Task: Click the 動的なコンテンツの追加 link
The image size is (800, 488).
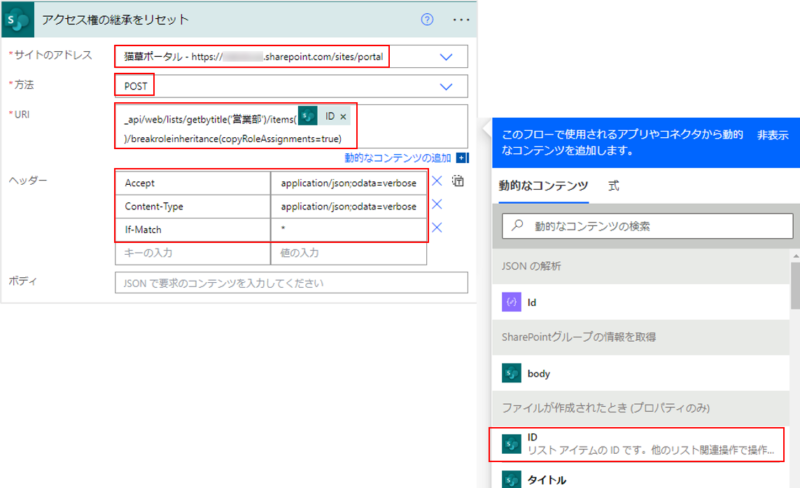Action: 398,158
